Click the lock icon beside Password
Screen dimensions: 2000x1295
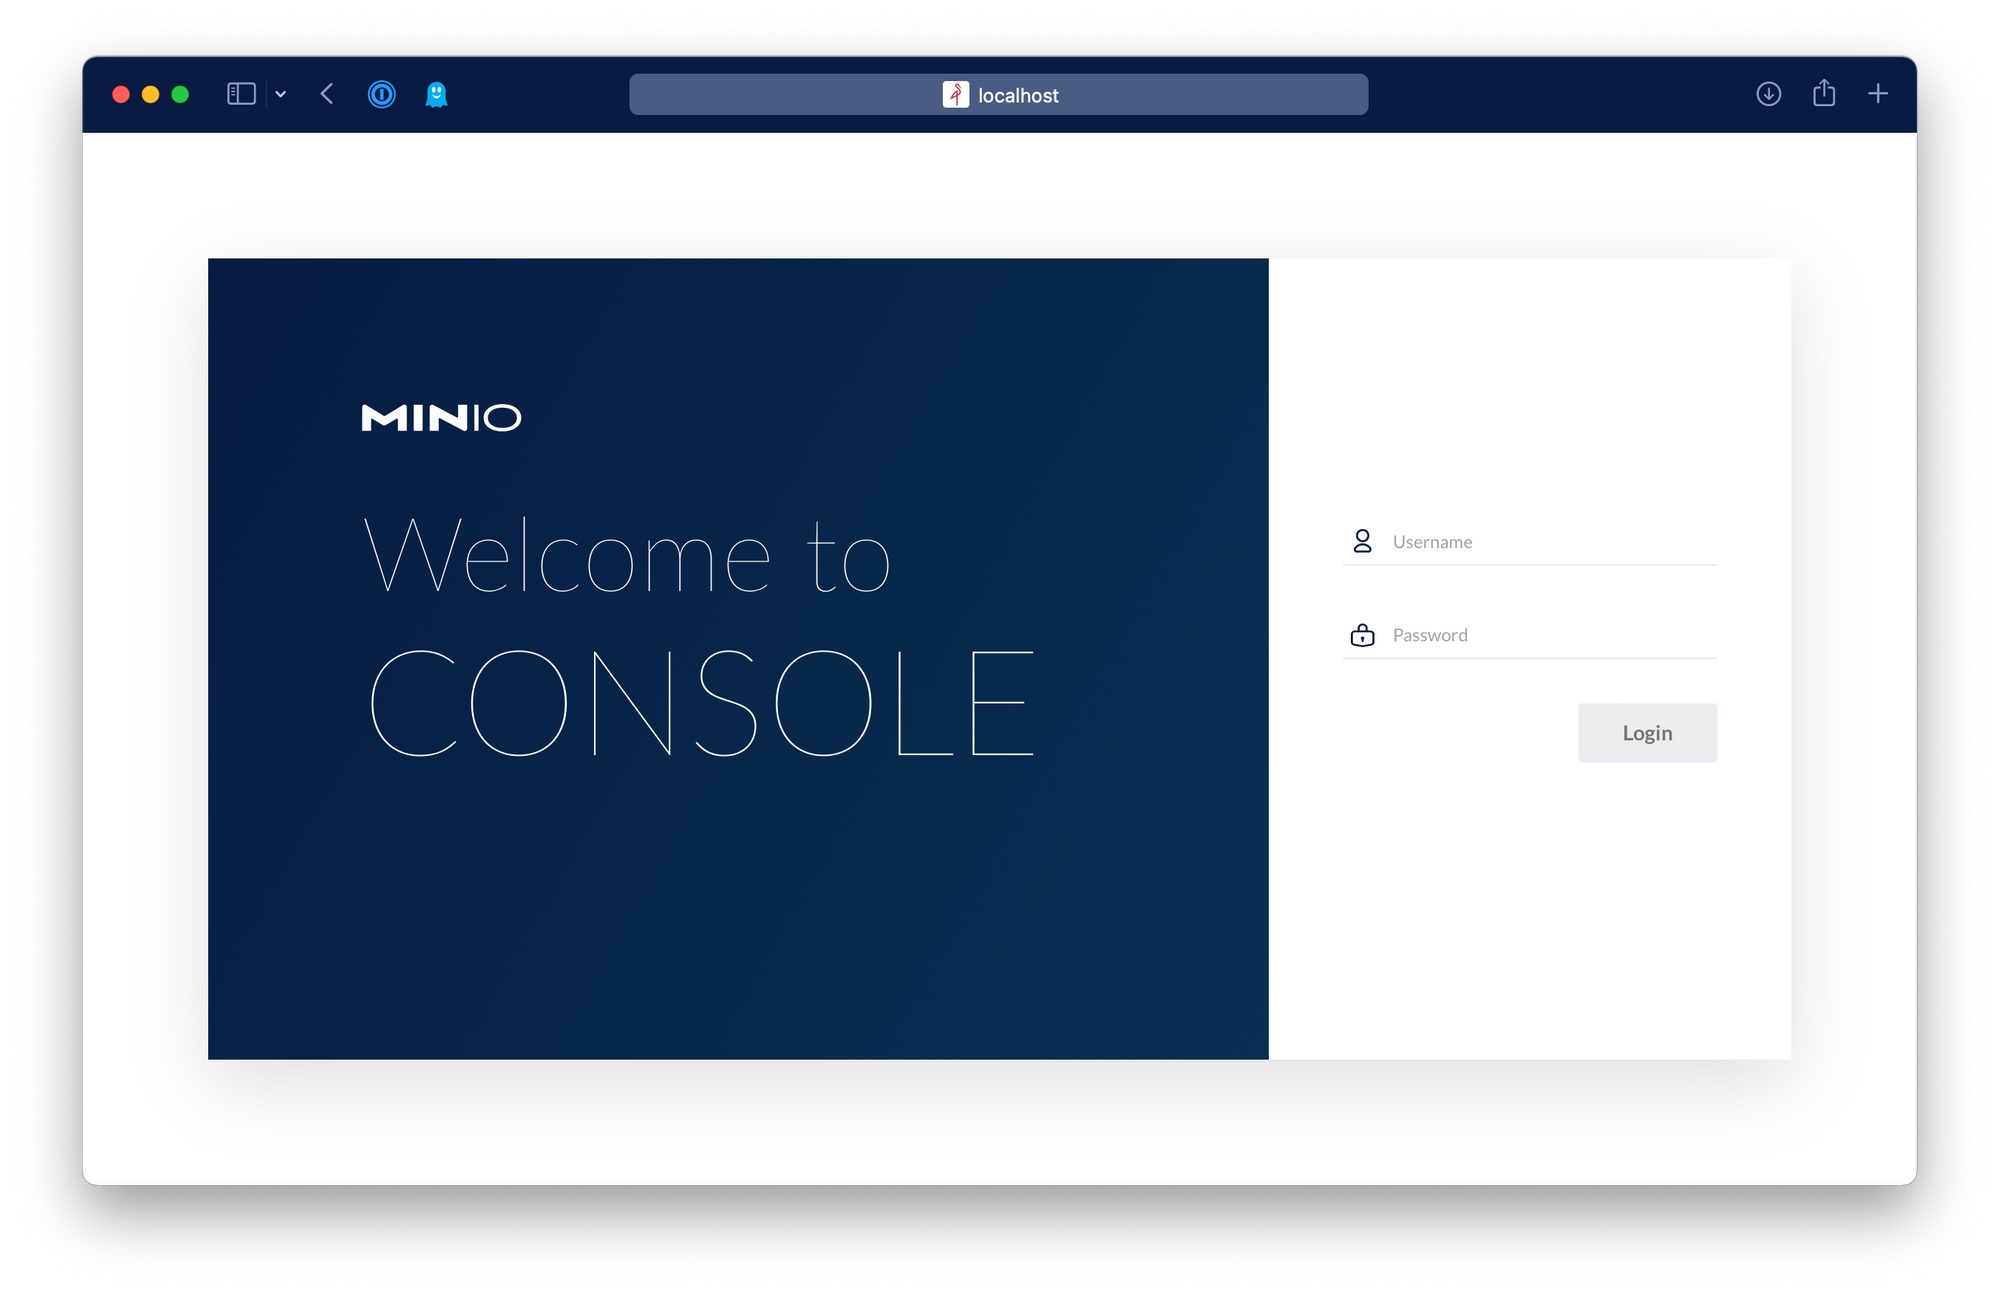click(x=1362, y=635)
